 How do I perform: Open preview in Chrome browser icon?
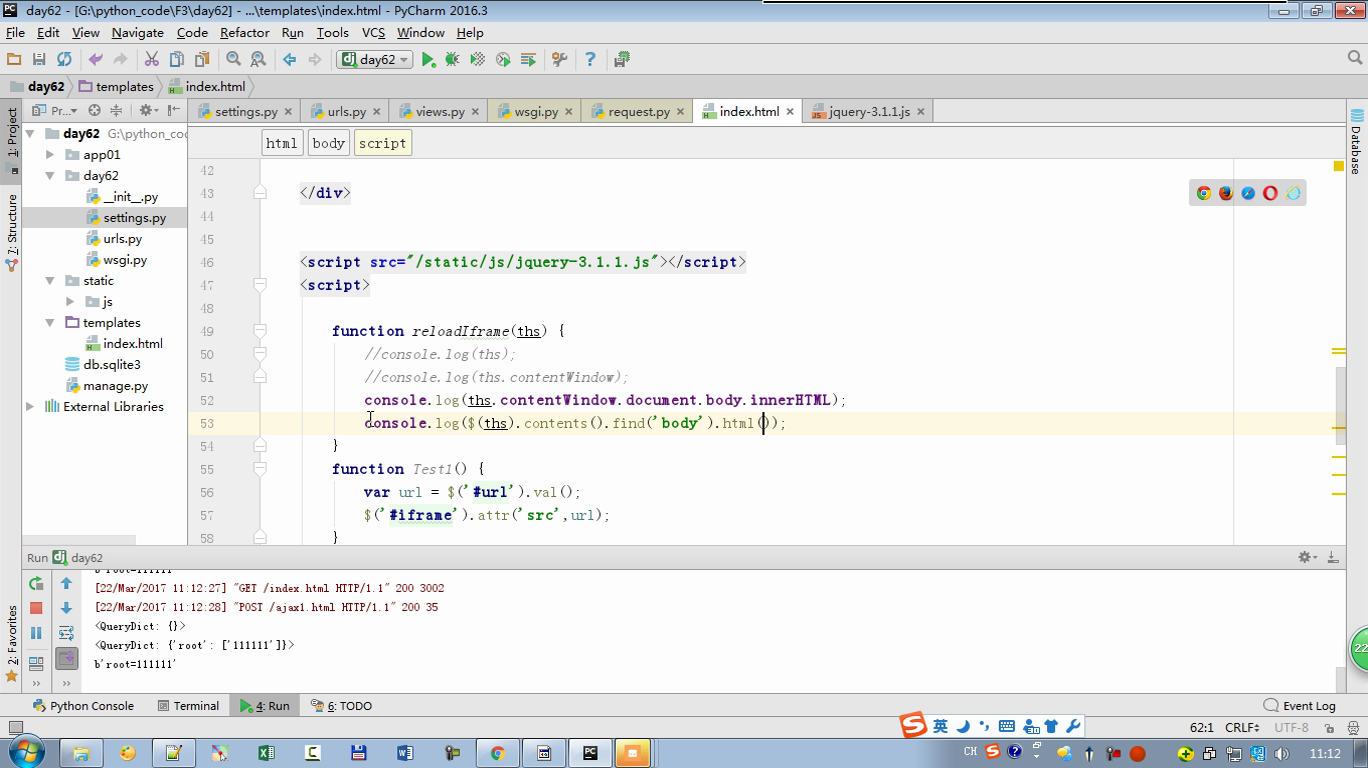coord(1204,193)
